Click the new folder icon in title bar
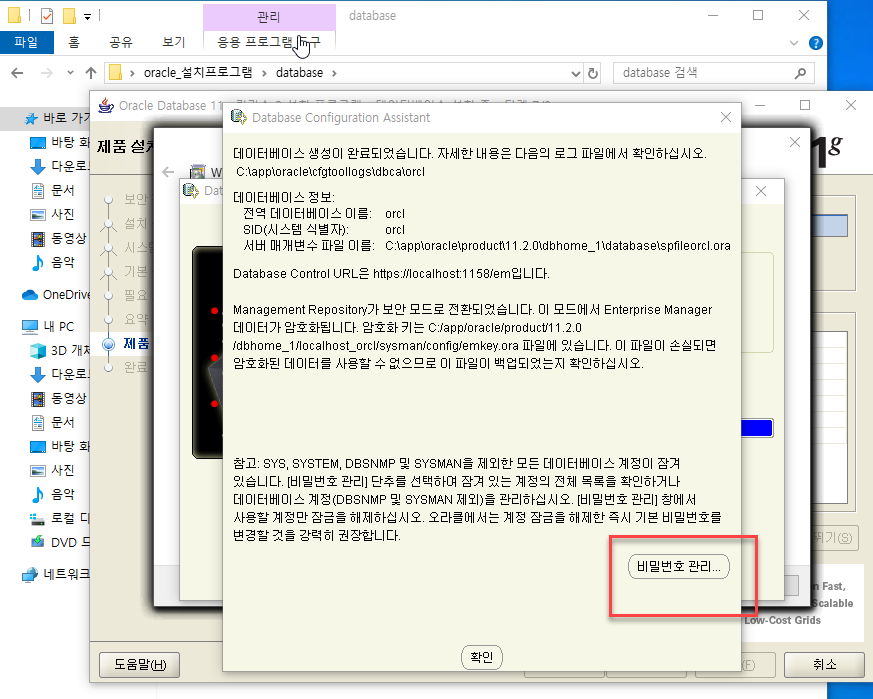Viewport: 873px width, 699px height. 69,16
